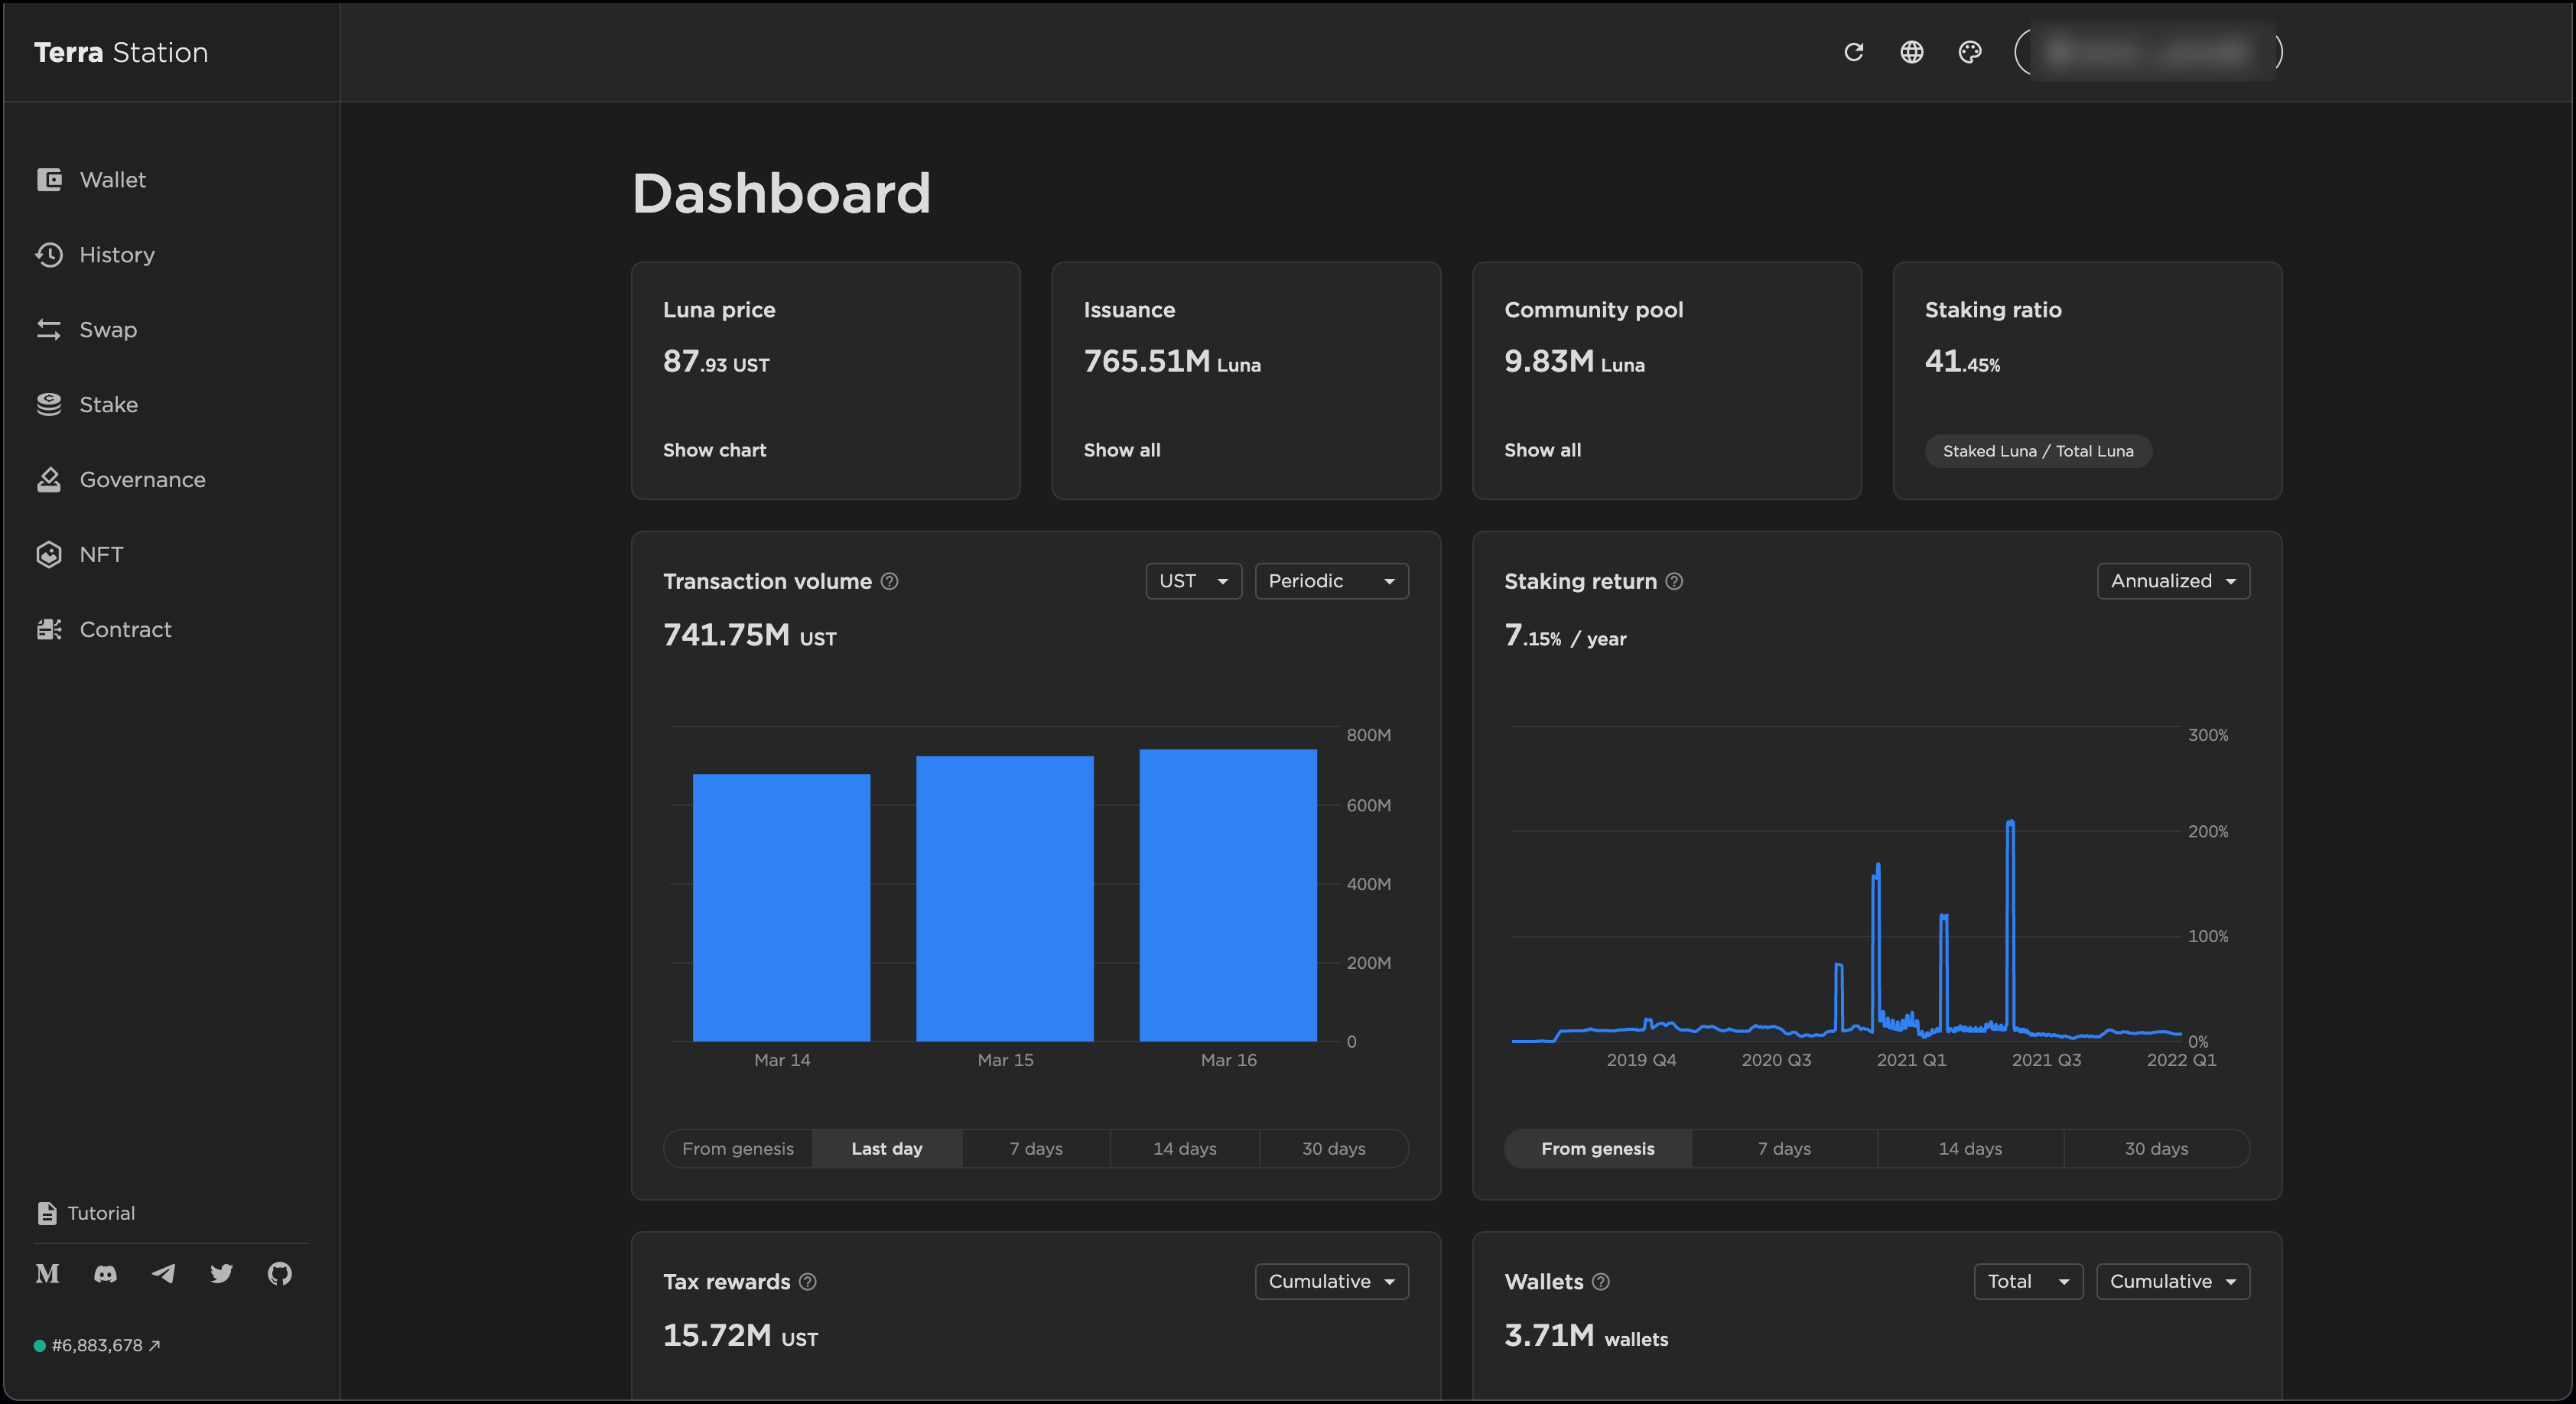This screenshot has width=2576, height=1404.
Task: Click Wallets help icon
Action: (x=1601, y=1281)
